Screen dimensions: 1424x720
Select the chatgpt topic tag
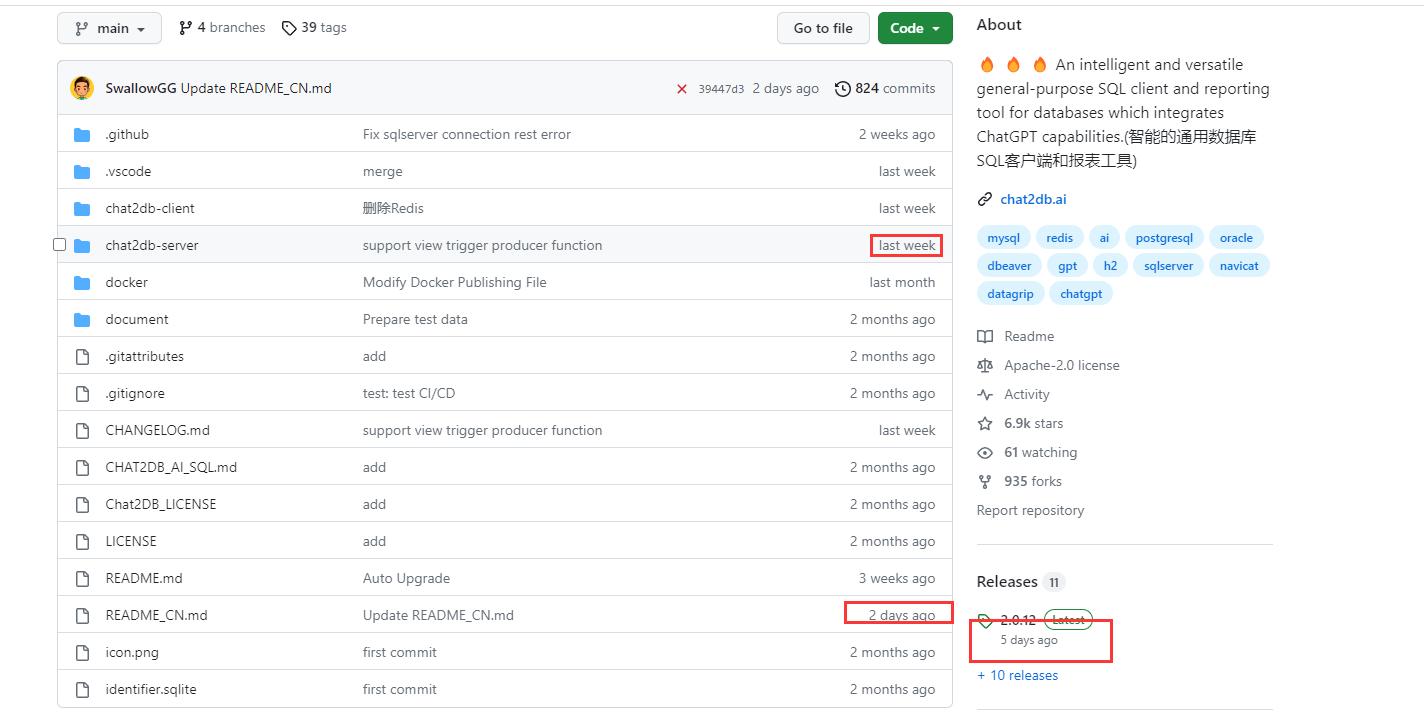[1081, 294]
